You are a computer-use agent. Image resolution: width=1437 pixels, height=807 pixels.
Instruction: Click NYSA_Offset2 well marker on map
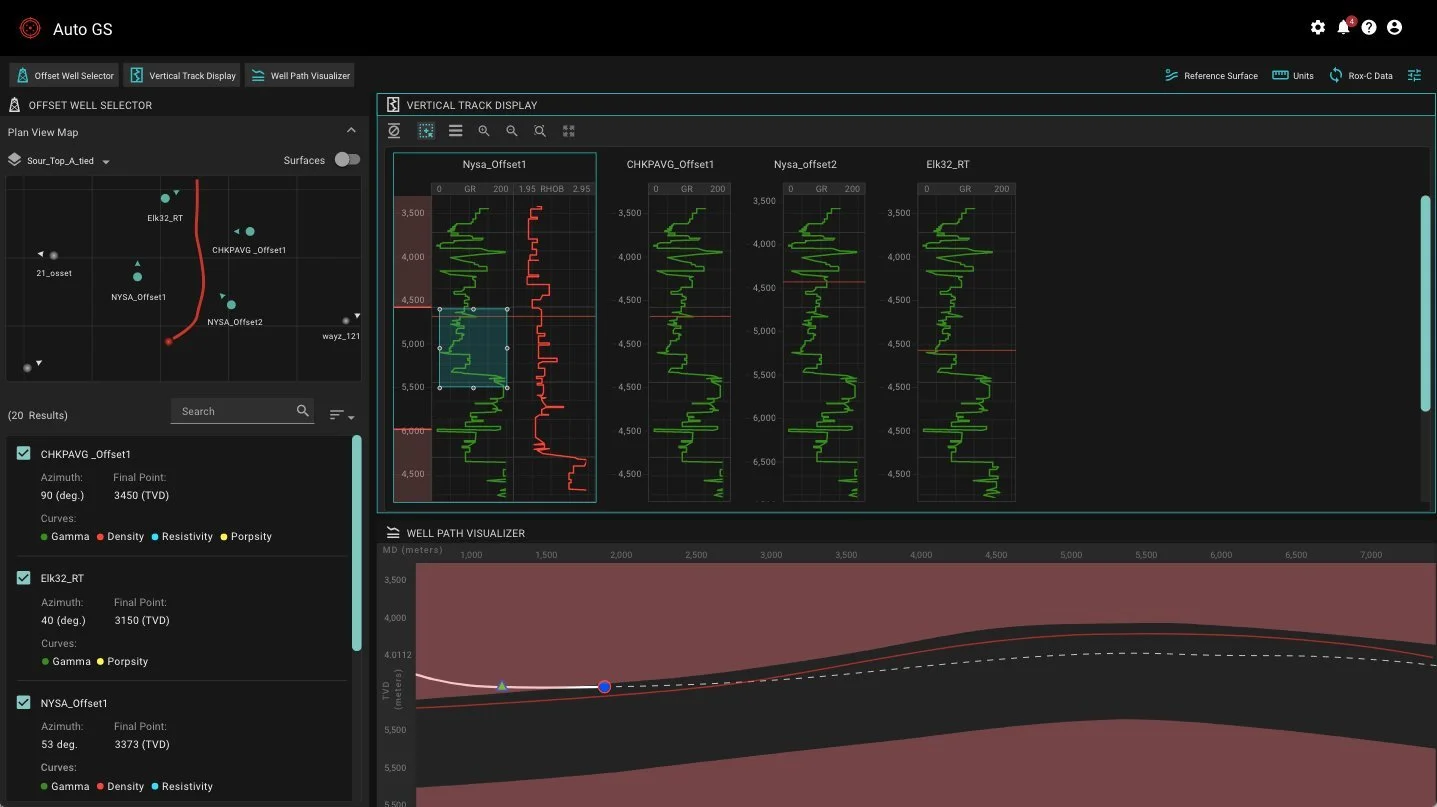[x=231, y=305]
